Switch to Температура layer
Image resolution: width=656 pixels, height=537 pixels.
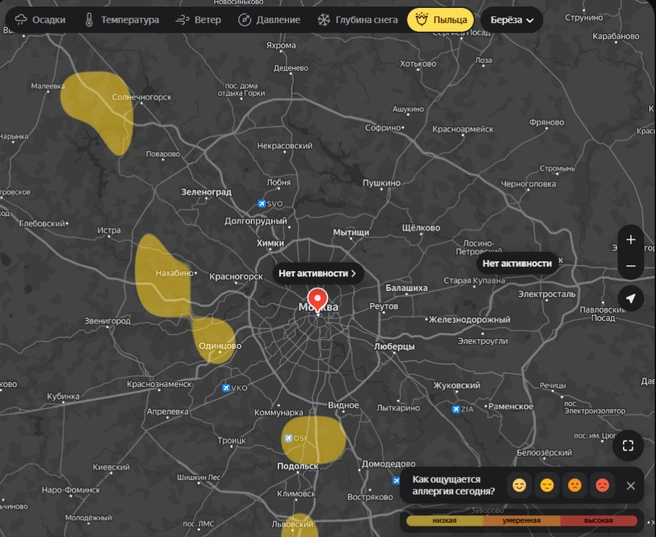(122, 20)
